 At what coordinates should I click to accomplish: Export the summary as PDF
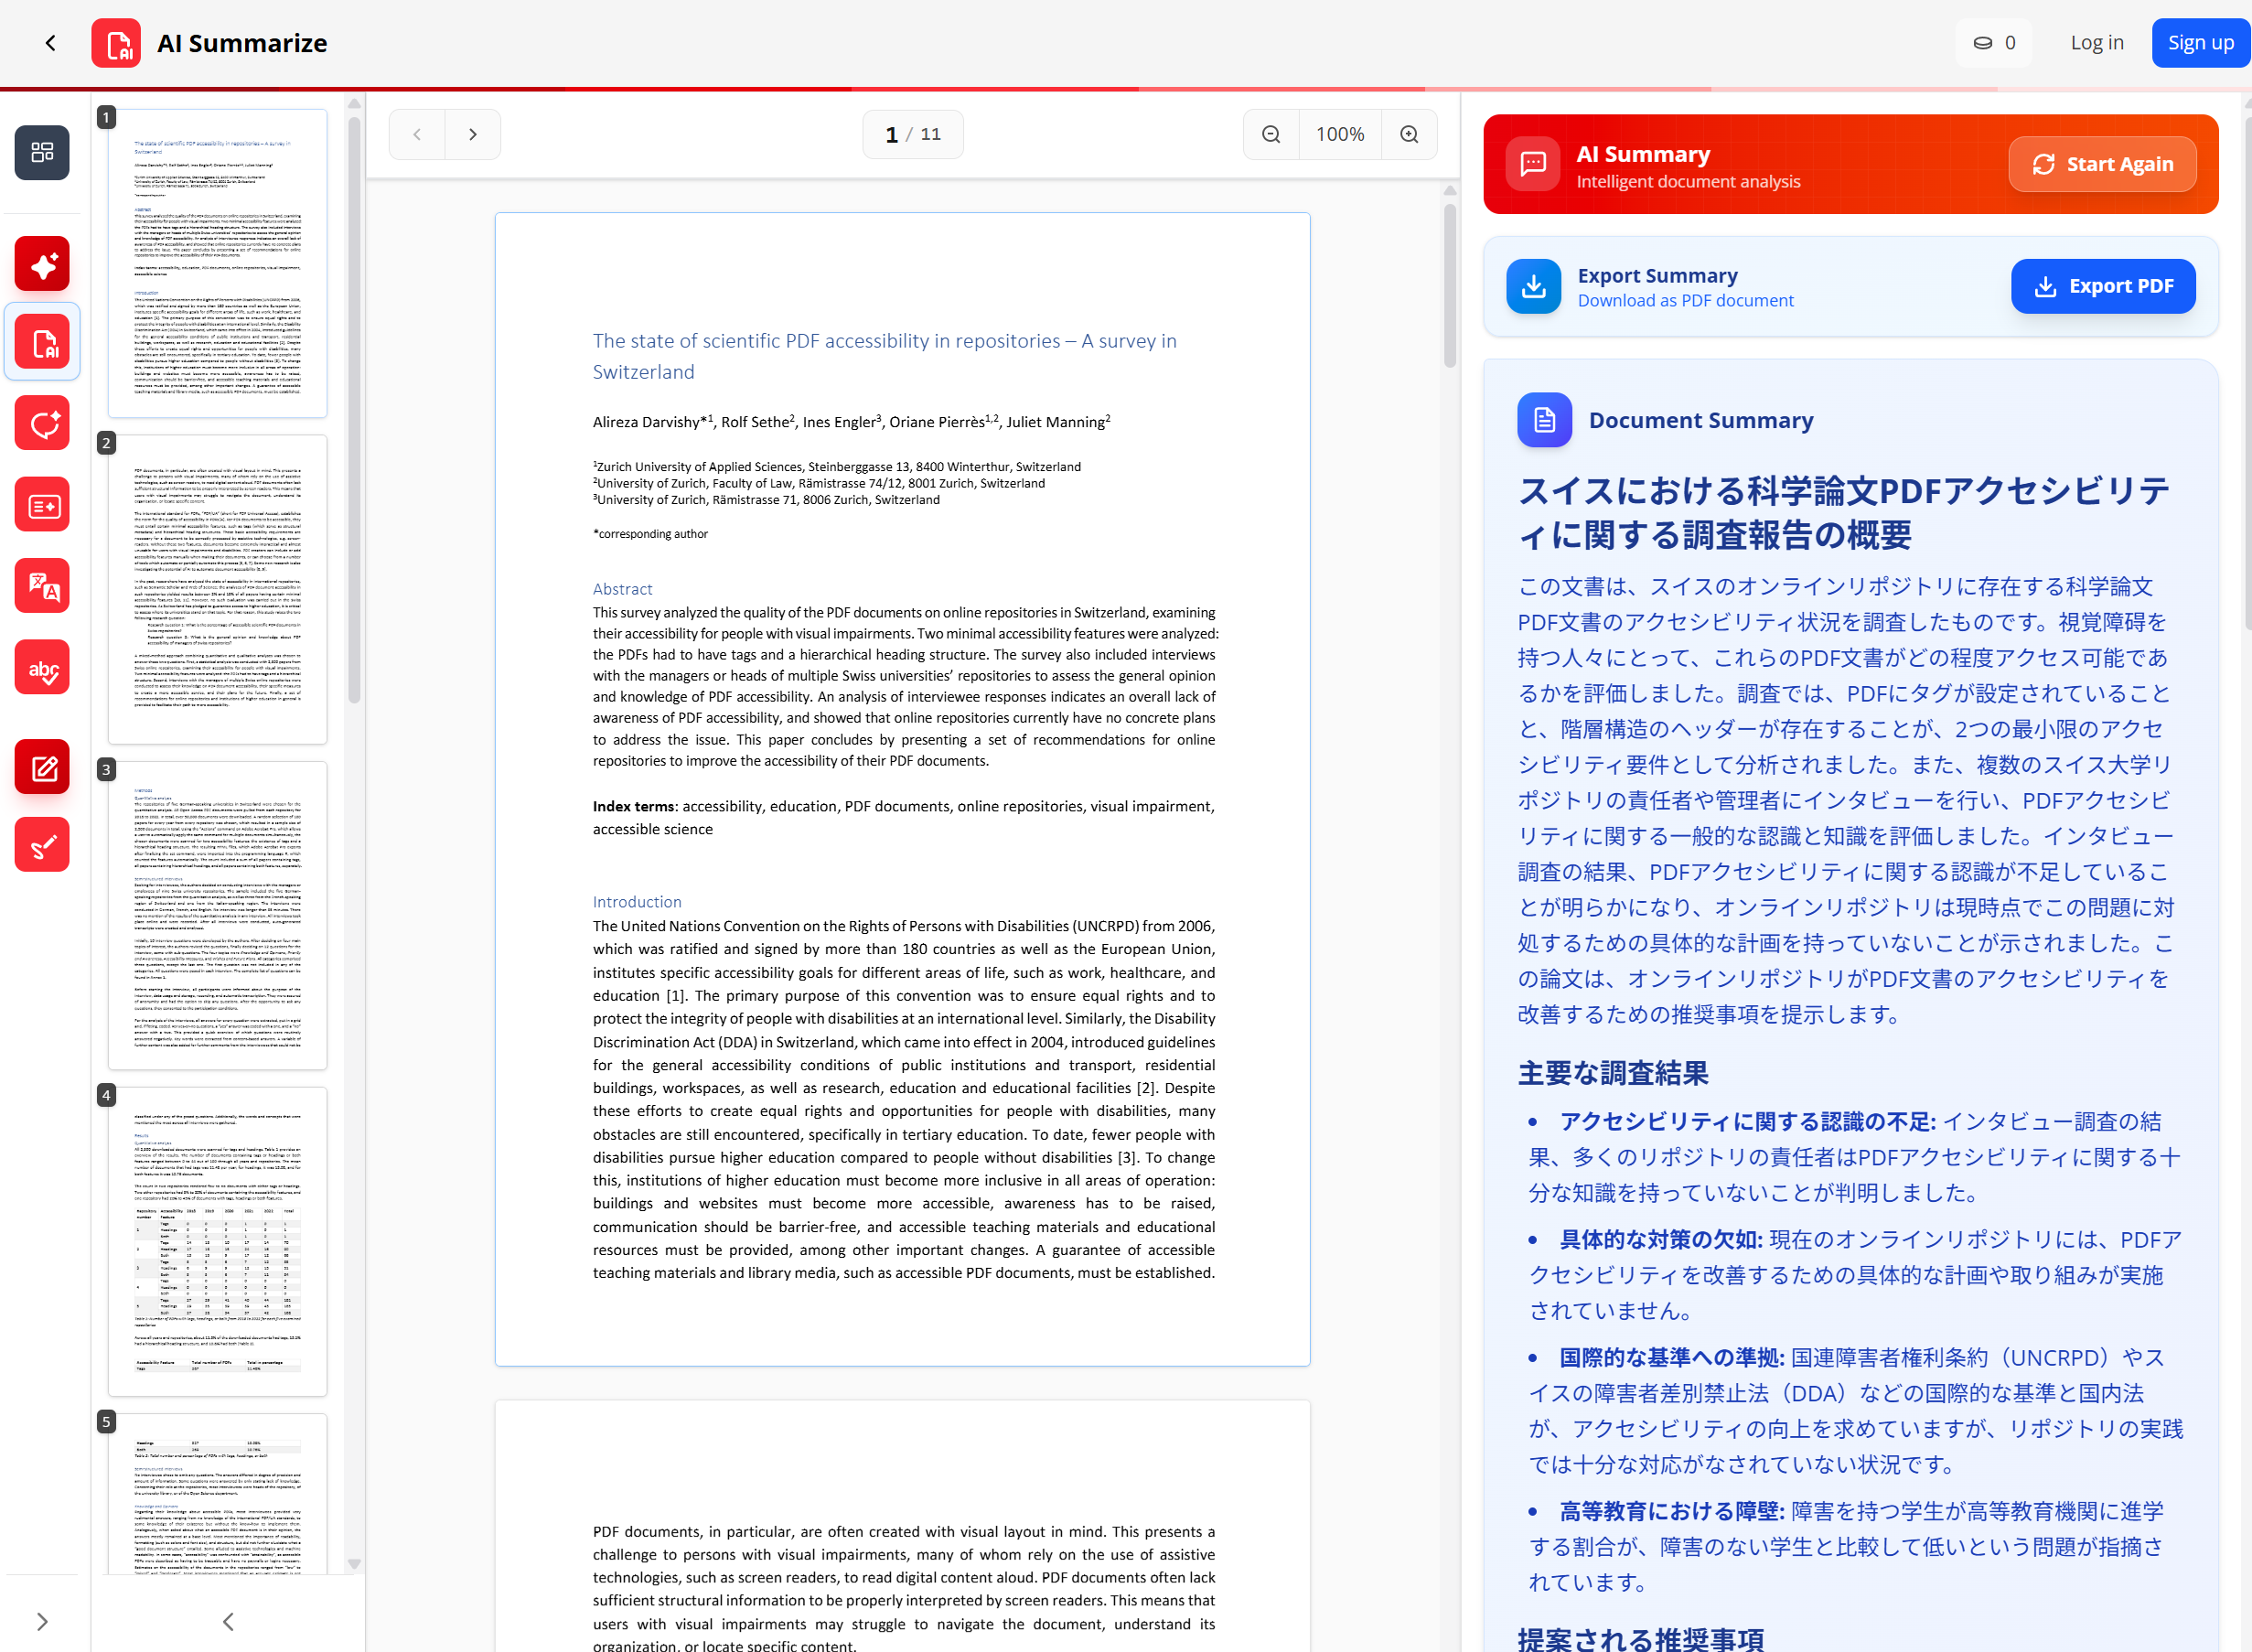click(x=2103, y=286)
